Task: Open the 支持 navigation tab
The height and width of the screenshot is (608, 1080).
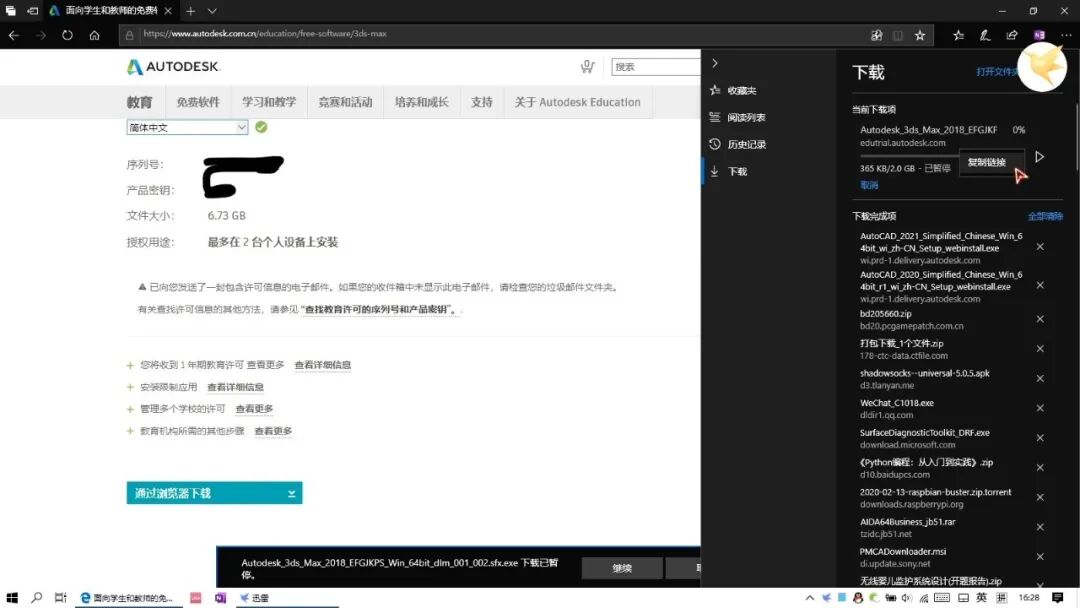Action: coord(481,102)
